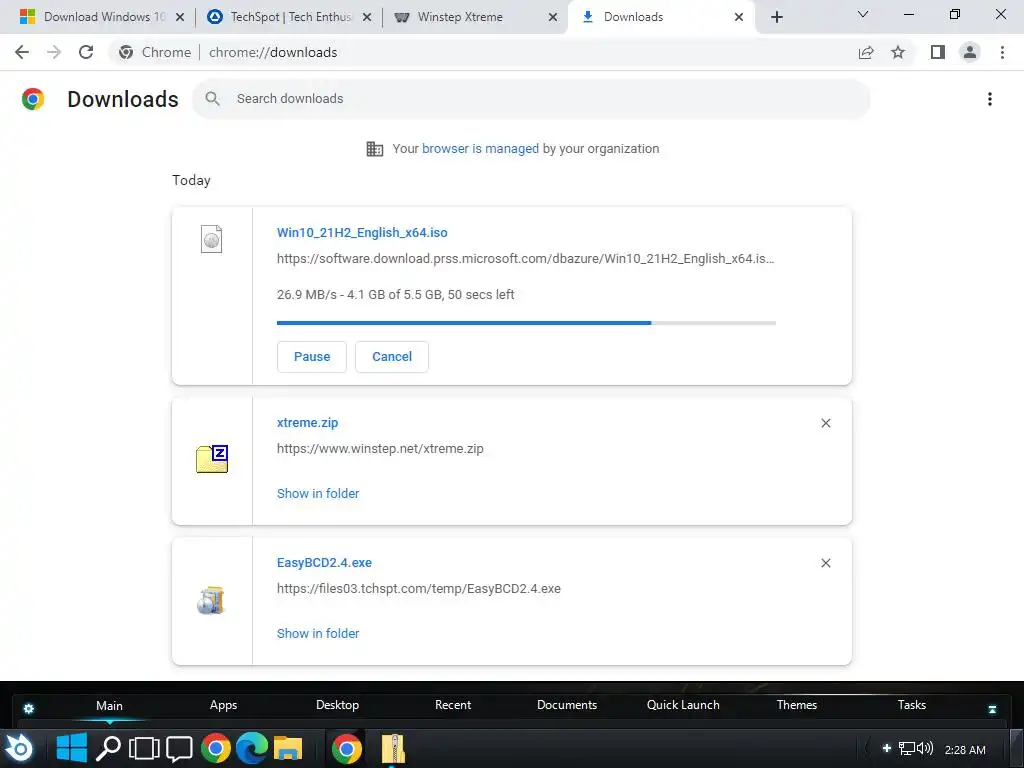Open File Explorer from taskbar
Image resolution: width=1024 pixels, height=768 pixels.
pos(288,748)
